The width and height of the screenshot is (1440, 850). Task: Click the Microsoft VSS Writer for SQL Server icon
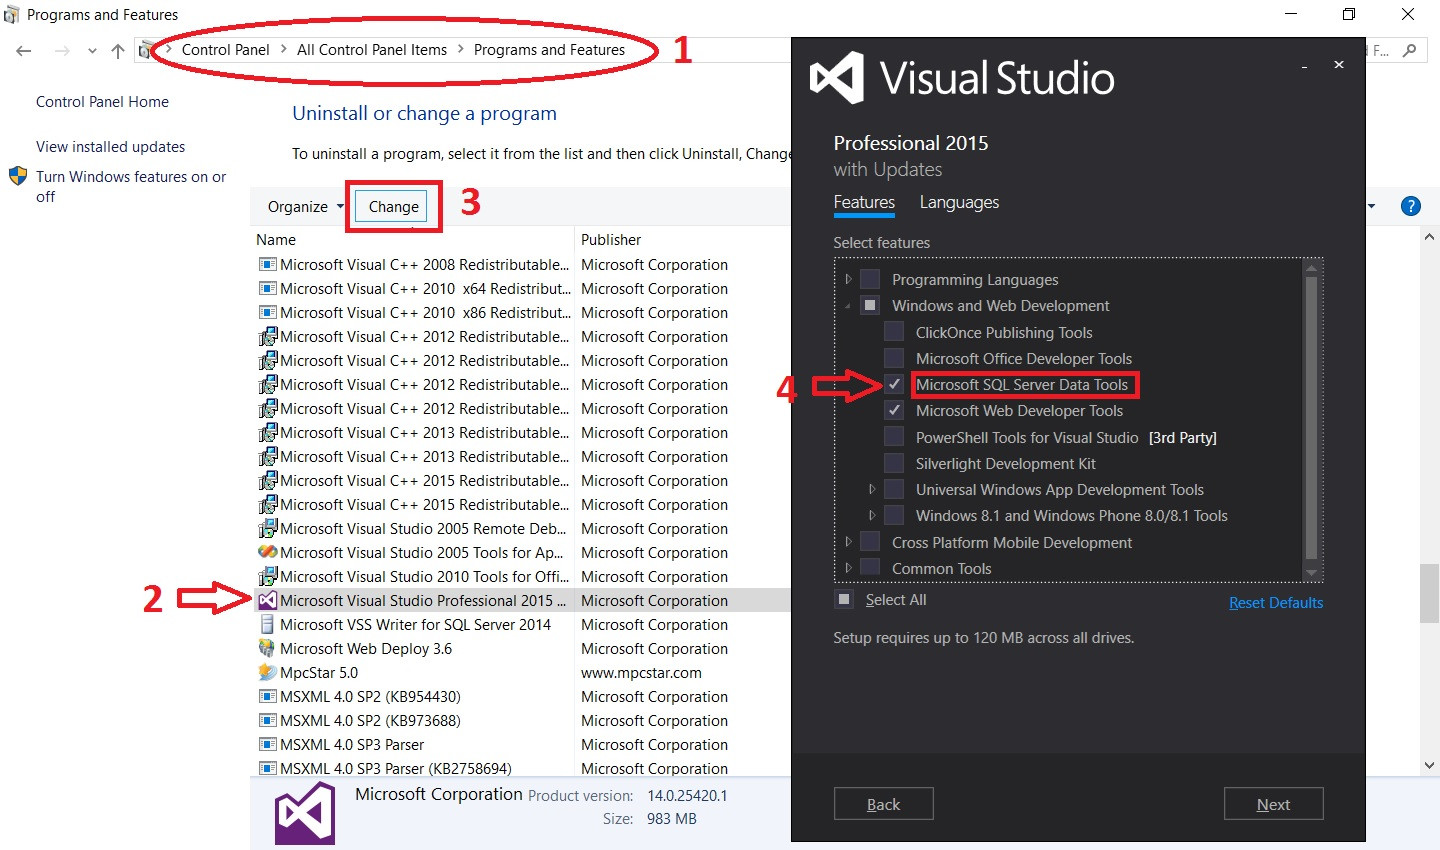tap(267, 624)
